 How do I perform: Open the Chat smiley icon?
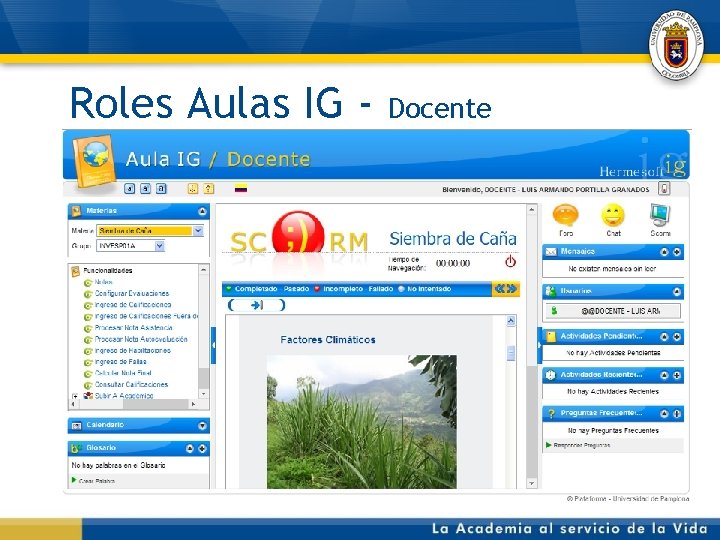pyautogui.click(x=613, y=215)
